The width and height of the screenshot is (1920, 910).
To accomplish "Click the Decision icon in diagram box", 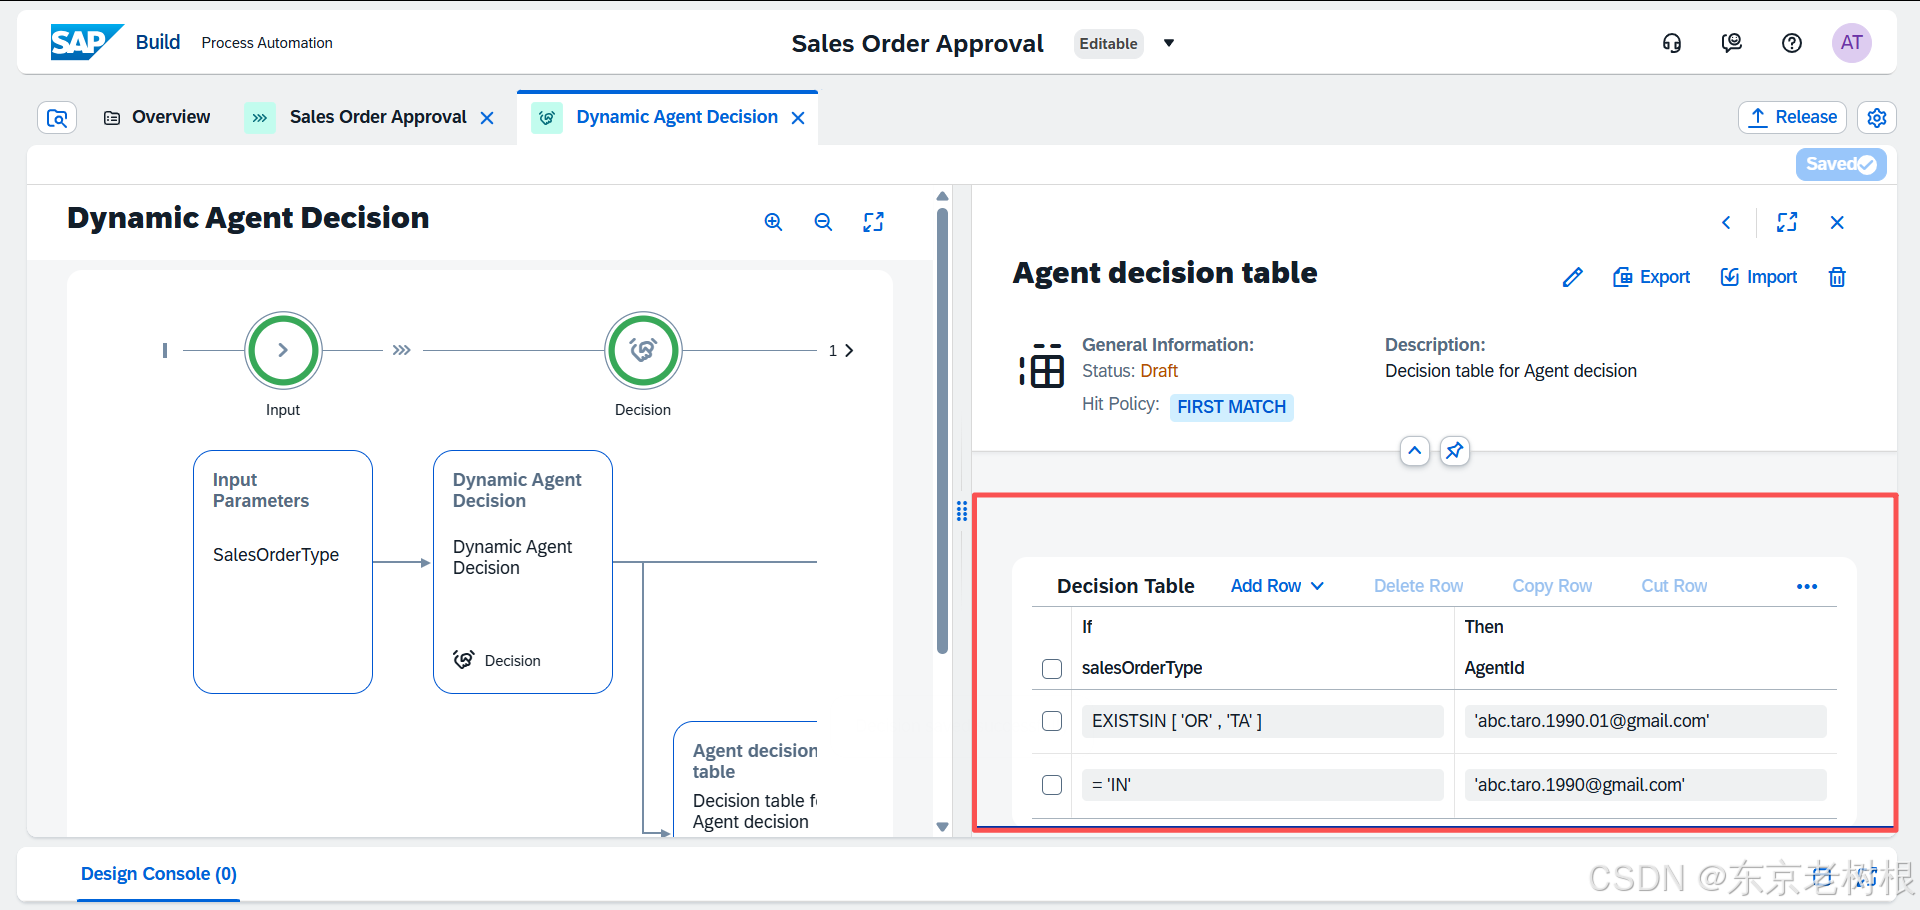I will tap(464, 660).
